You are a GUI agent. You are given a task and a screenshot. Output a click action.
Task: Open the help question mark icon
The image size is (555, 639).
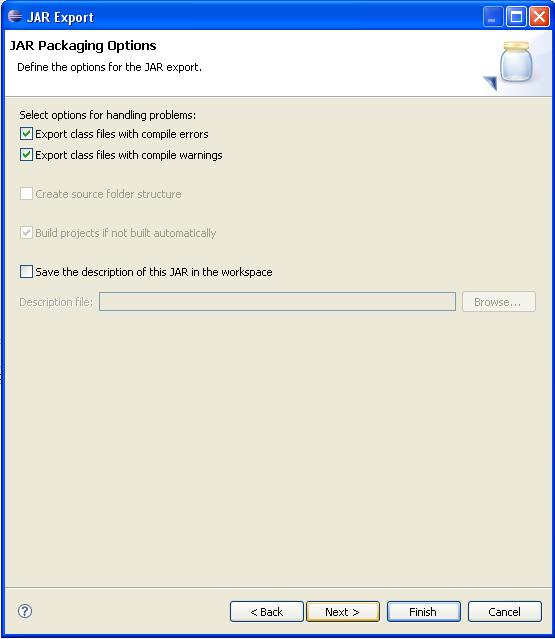click(x=25, y=611)
